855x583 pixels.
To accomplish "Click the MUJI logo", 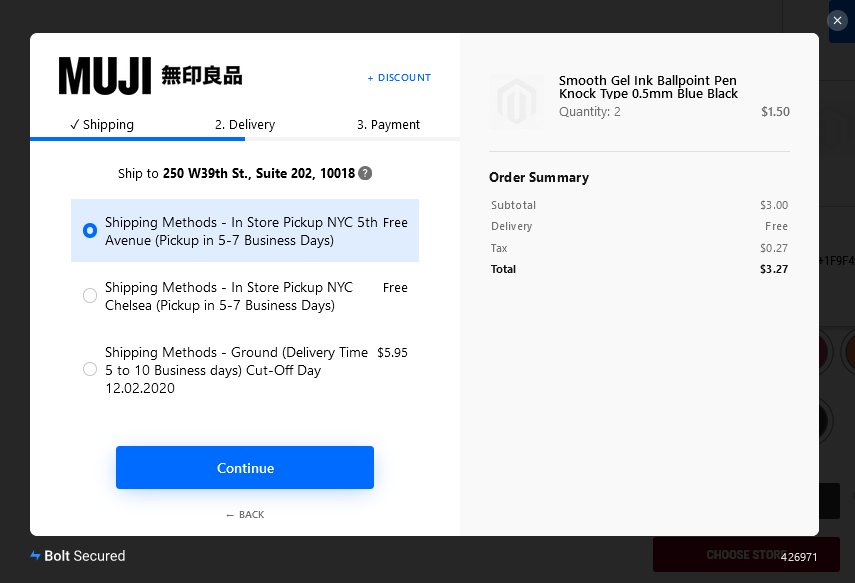I will click(150, 76).
